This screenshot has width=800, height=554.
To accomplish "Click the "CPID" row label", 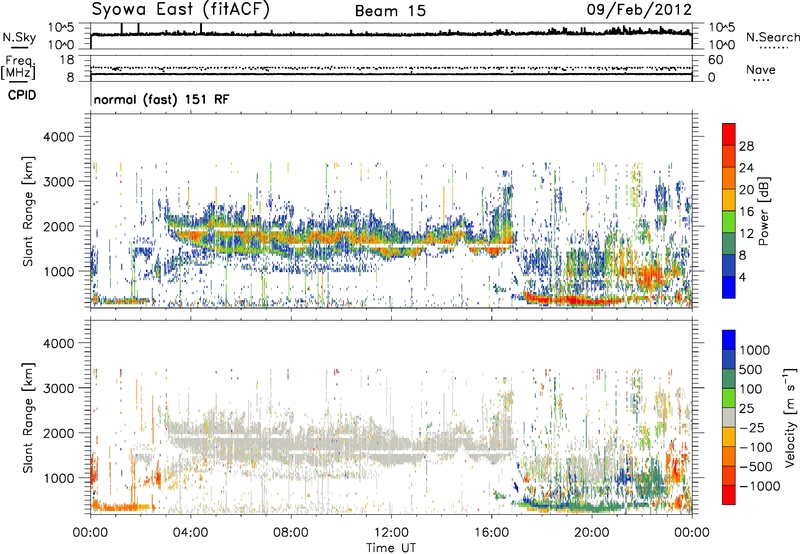I will click(x=22, y=95).
